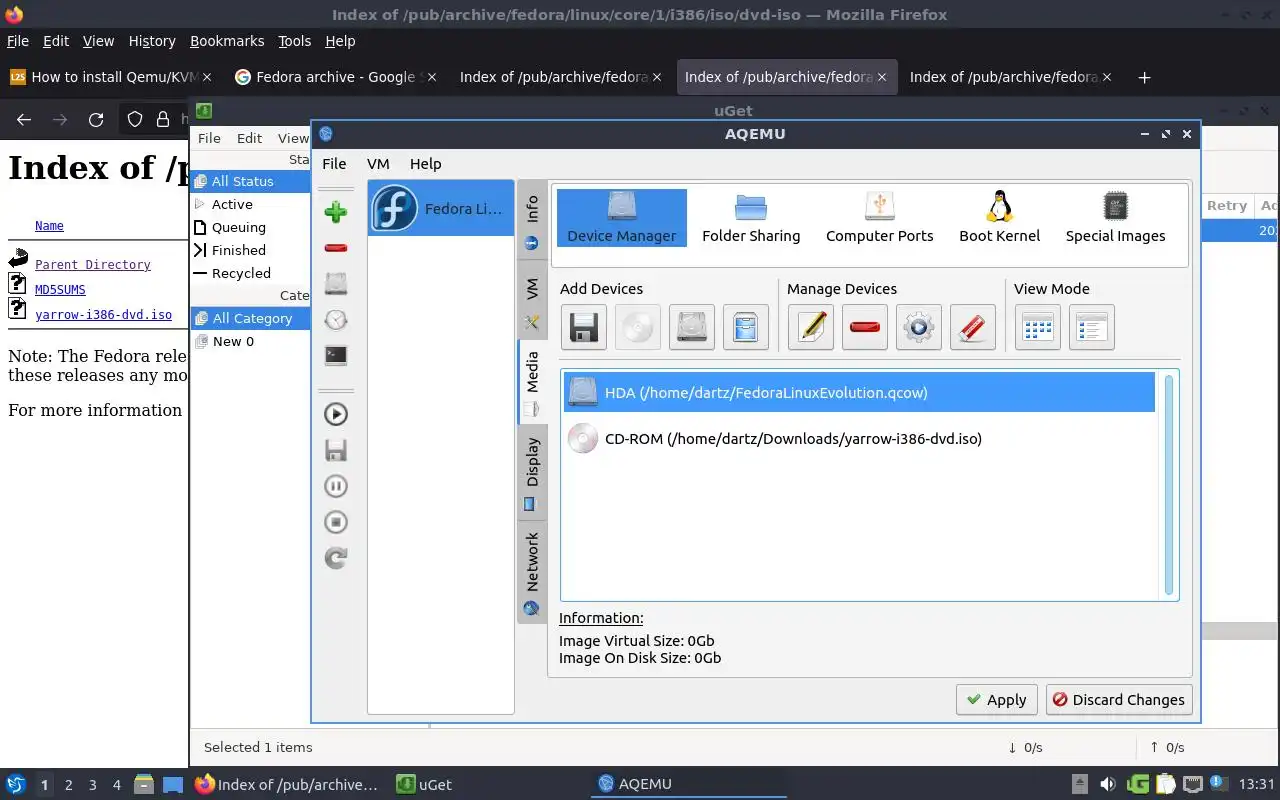The image size is (1280, 800).
Task: Click the uGet taskbar entry
Action: coord(424,785)
